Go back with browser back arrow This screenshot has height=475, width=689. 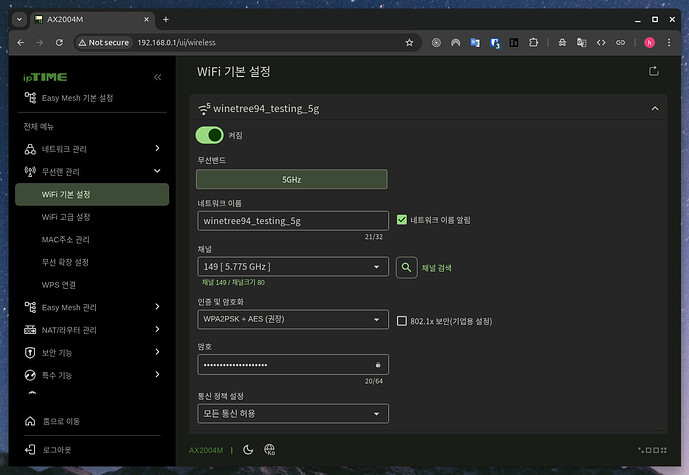tap(20, 43)
